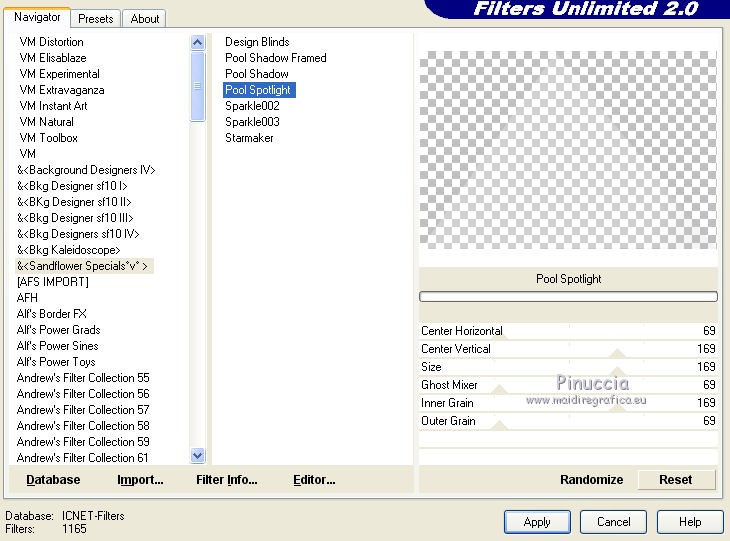Viewport: 730px width, 541px height.
Task: Select VM Experimental category
Action: (x=59, y=74)
